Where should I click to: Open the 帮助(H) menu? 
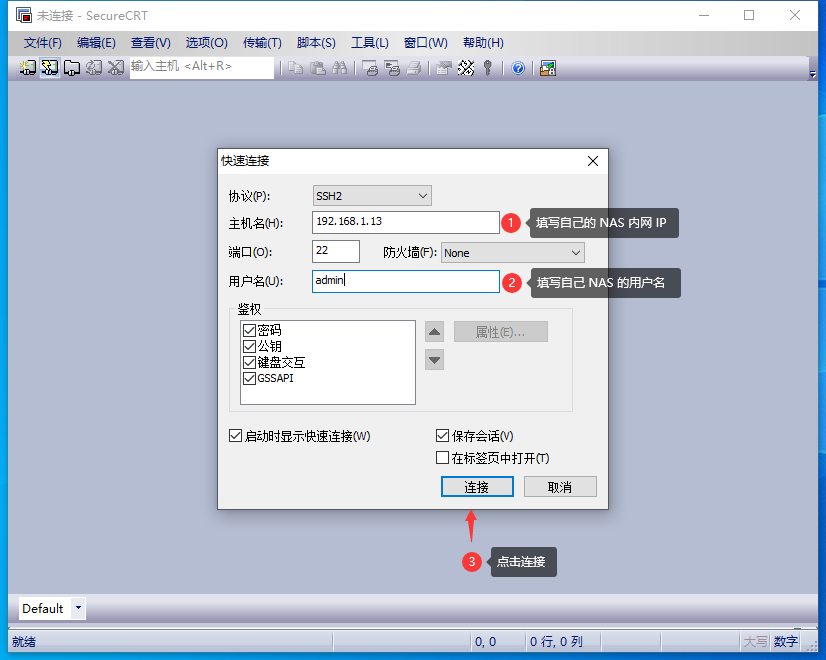click(483, 43)
